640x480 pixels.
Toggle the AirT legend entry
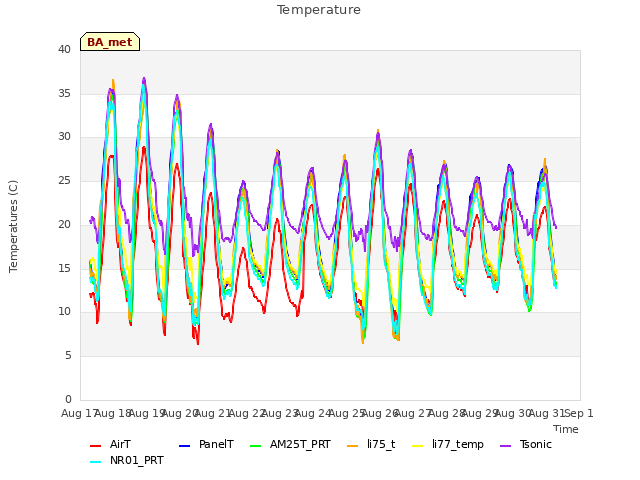110,444
